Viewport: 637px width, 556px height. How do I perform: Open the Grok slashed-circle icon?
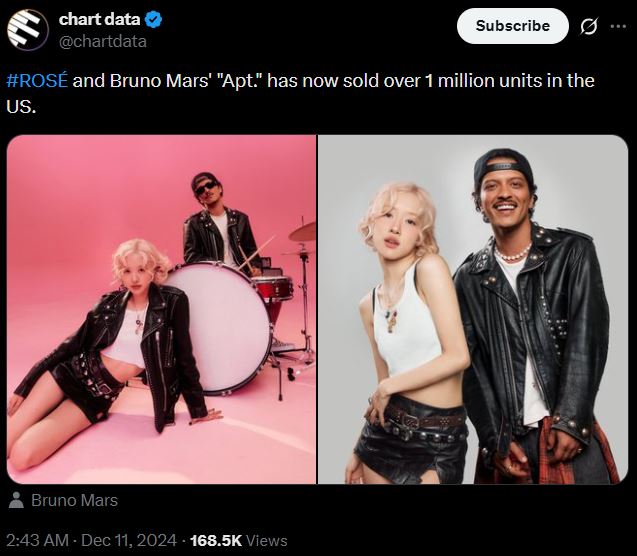click(589, 26)
